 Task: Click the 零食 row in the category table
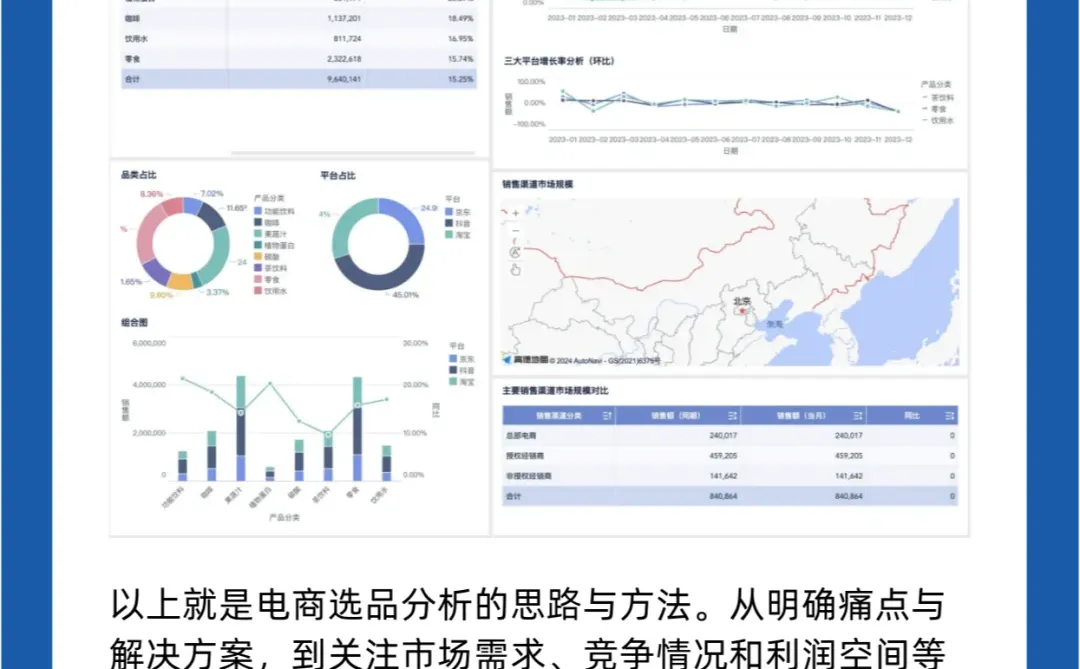point(299,59)
